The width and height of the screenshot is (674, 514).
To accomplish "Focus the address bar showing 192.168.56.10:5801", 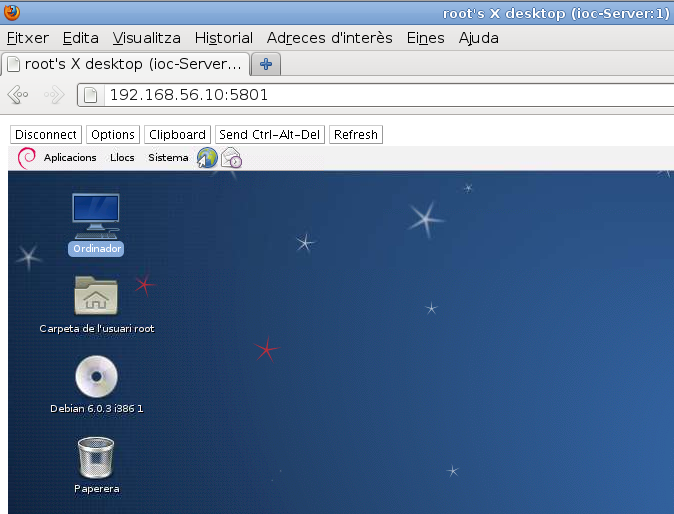I will click(x=380, y=96).
